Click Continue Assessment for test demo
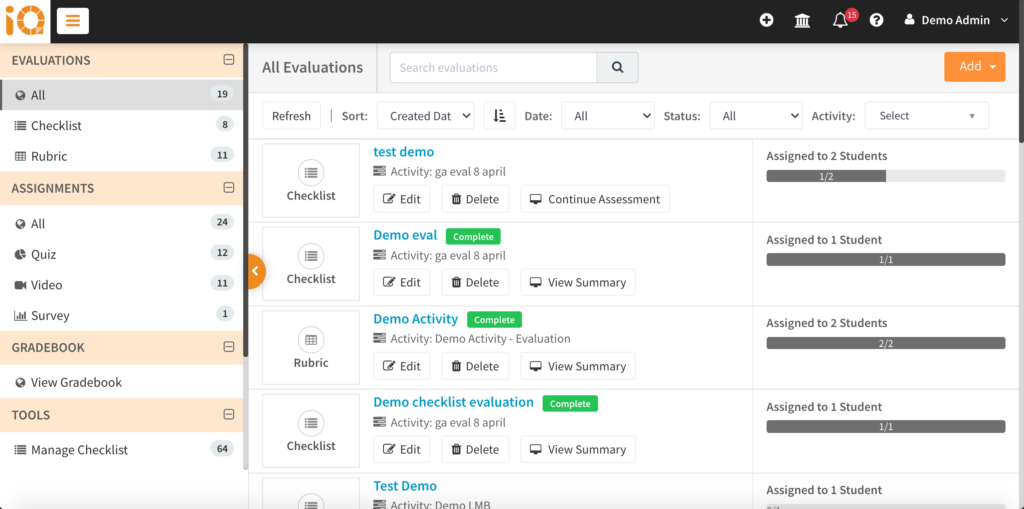The width and height of the screenshot is (1024, 509). click(x=594, y=199)
